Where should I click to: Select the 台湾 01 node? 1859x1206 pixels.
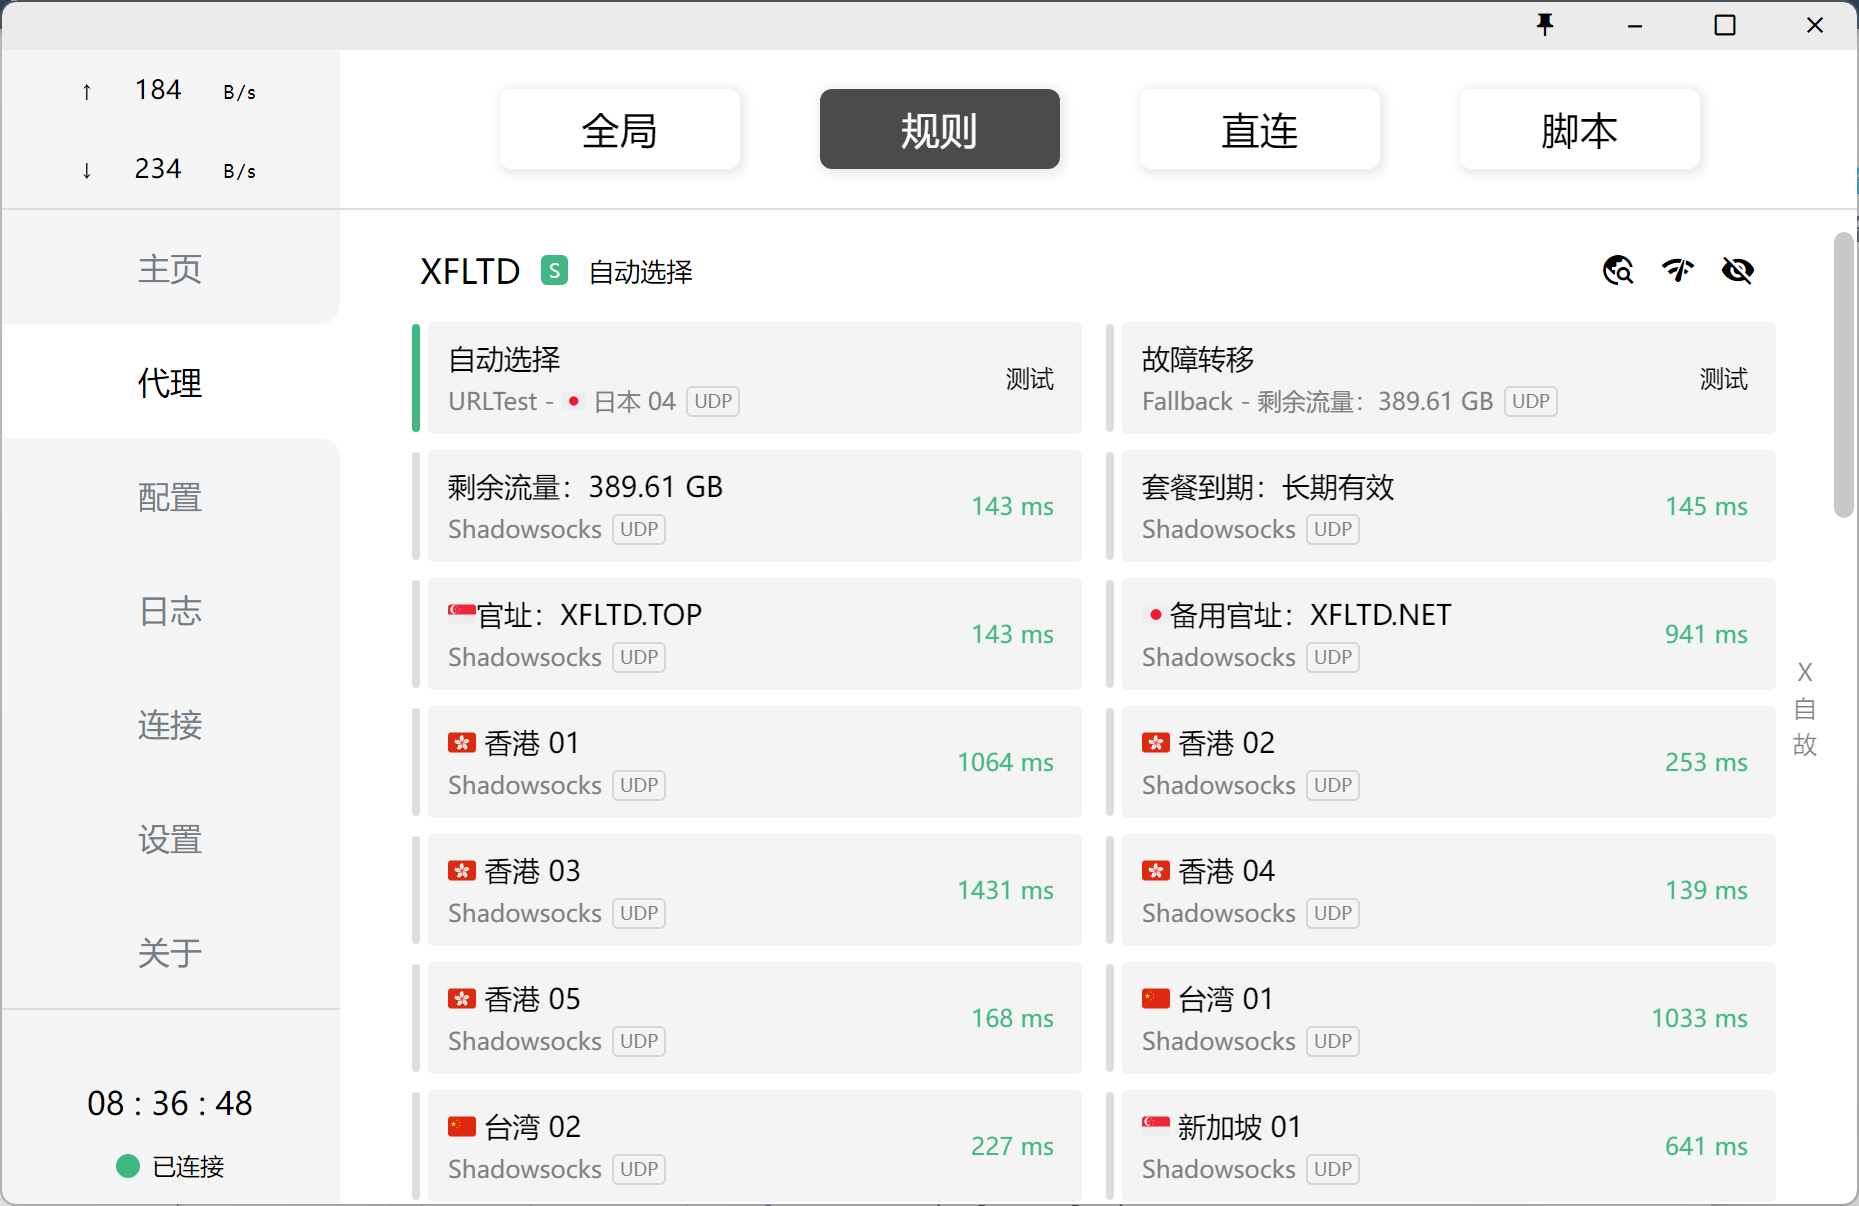1449,1018
